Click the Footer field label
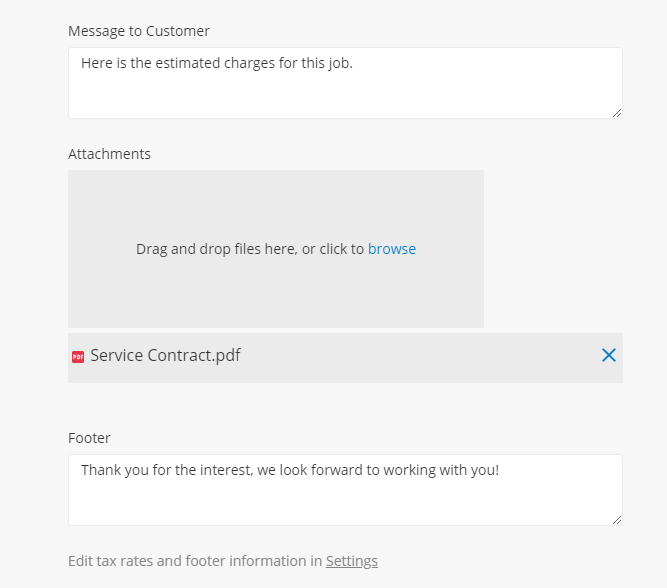Screen dimensions: 667x588 pyautogui.click(x=89, y=438)
